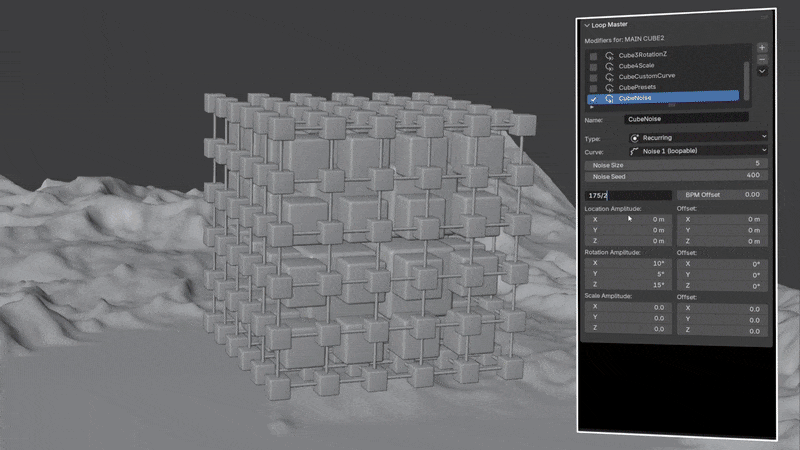Click the loop icon beside Cube3RotationZ
The width and height of the screenshot is (800, 450).
pyautogui.click(x=609, y=55)
